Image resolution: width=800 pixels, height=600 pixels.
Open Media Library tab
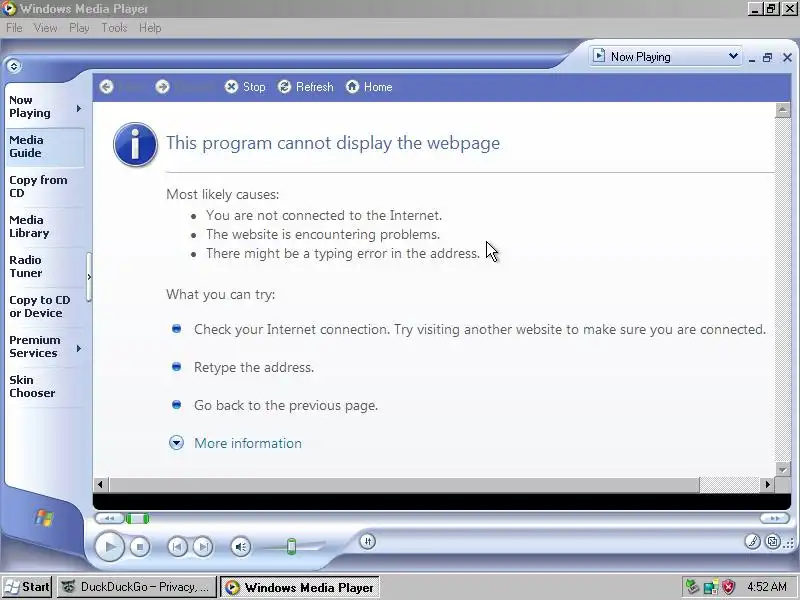coord(29,227)
